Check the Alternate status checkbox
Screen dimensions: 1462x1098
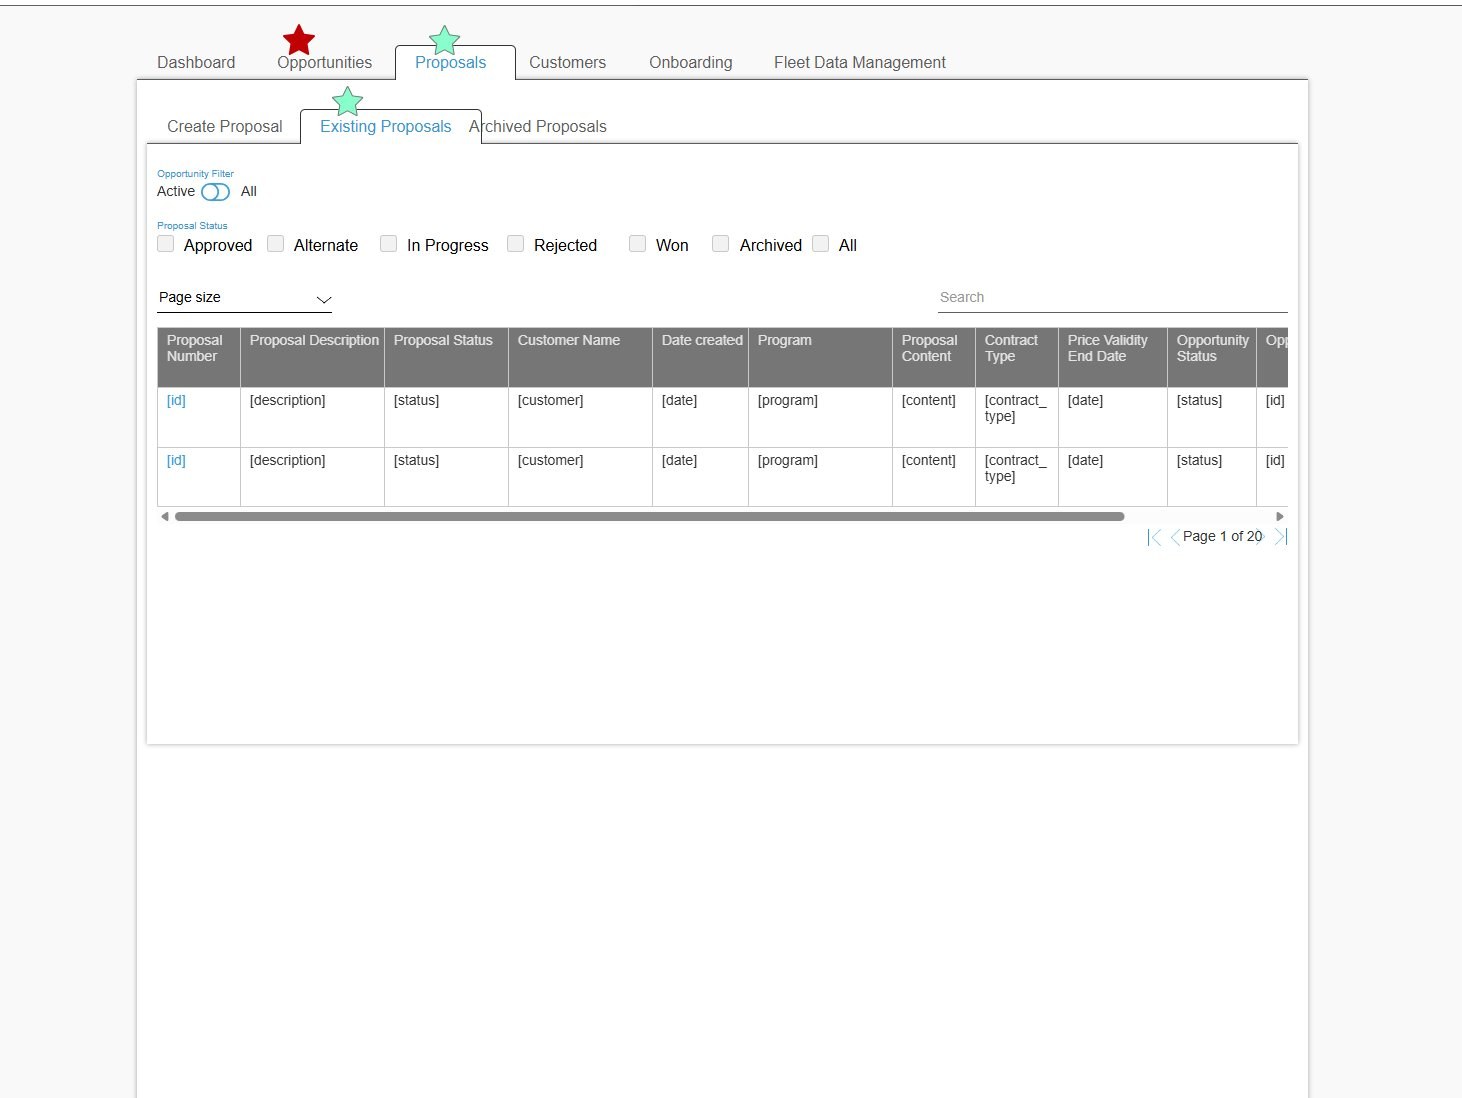276,244
